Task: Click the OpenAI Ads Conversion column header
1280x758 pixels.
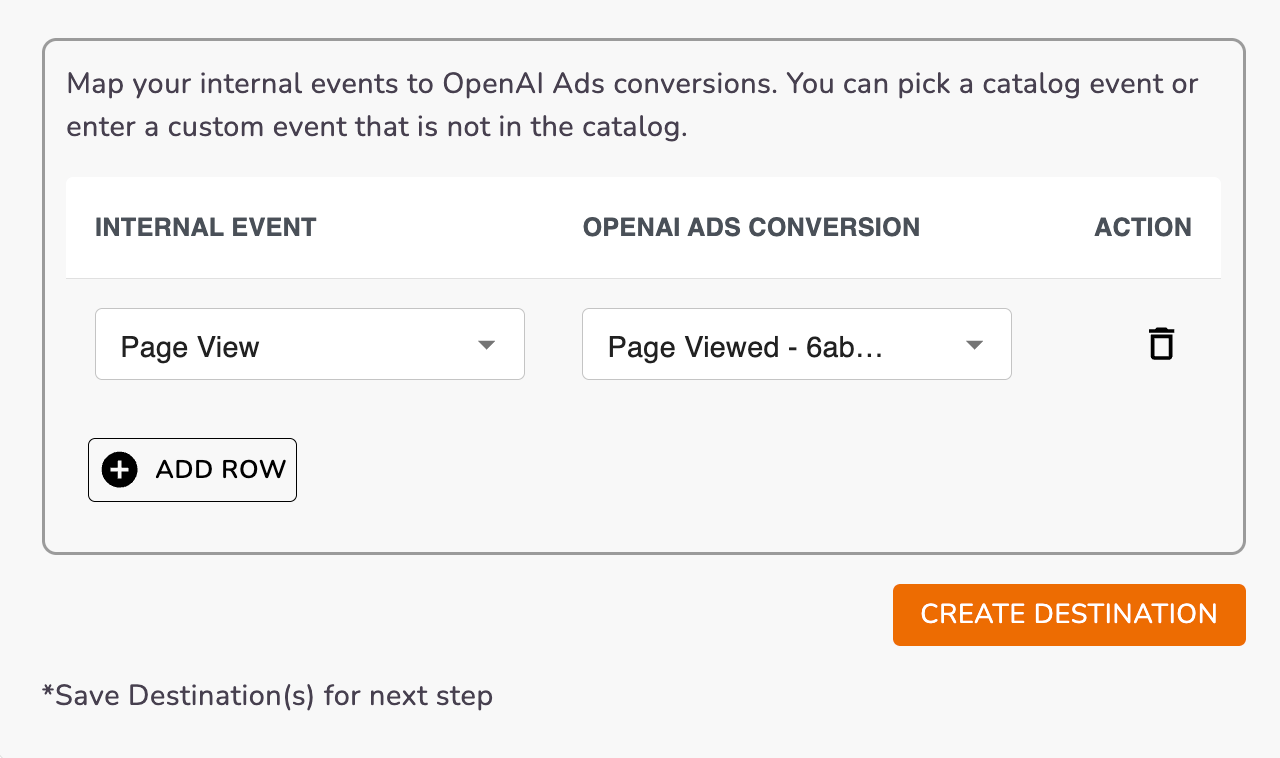Action: coord(751,228)
